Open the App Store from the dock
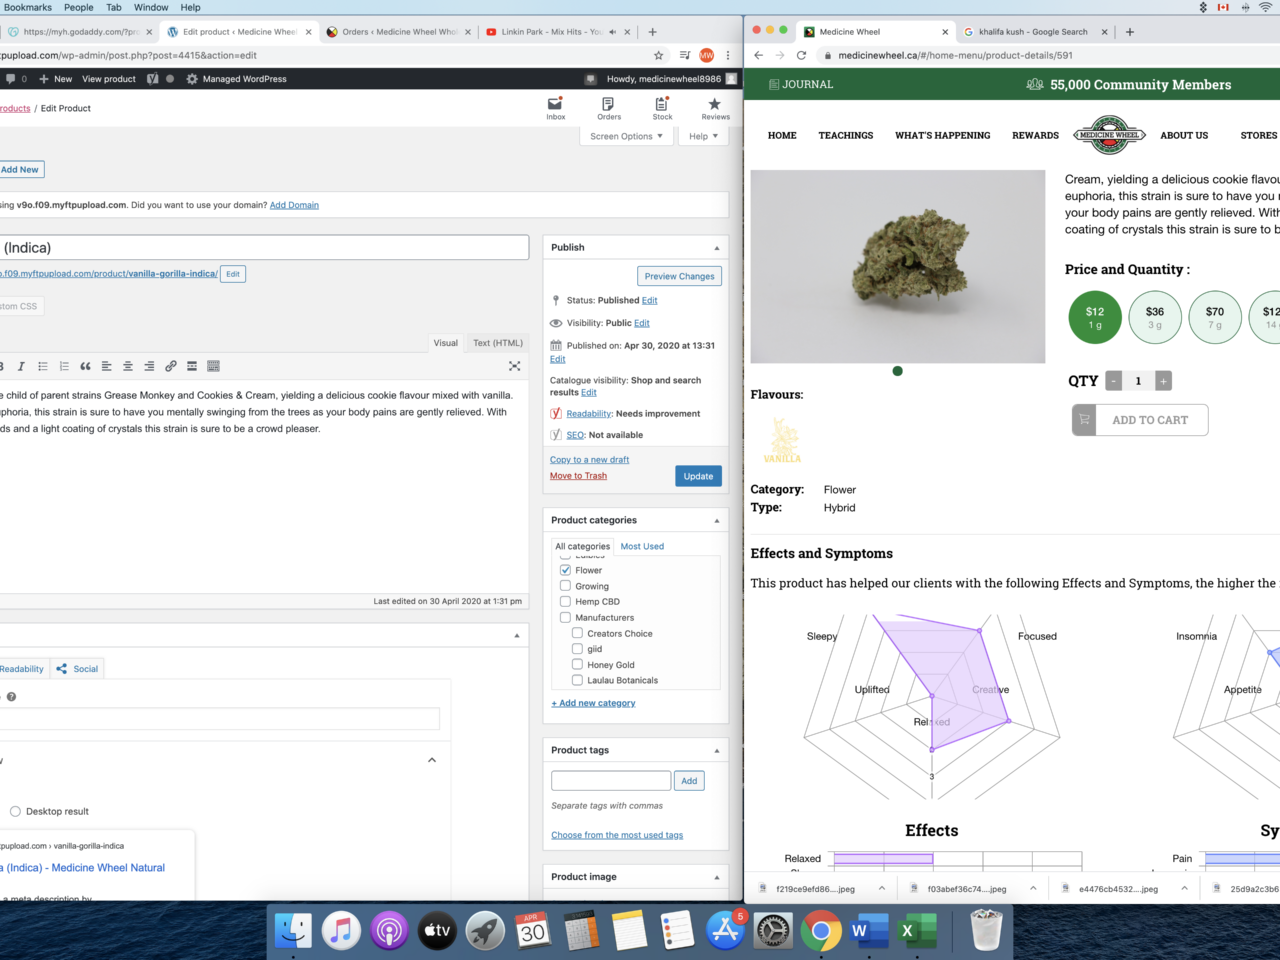 [x=725, y=931]
